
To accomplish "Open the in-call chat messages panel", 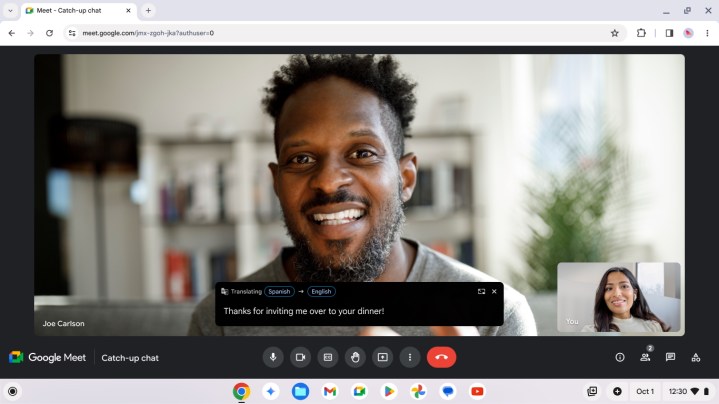I will [670, 357].
